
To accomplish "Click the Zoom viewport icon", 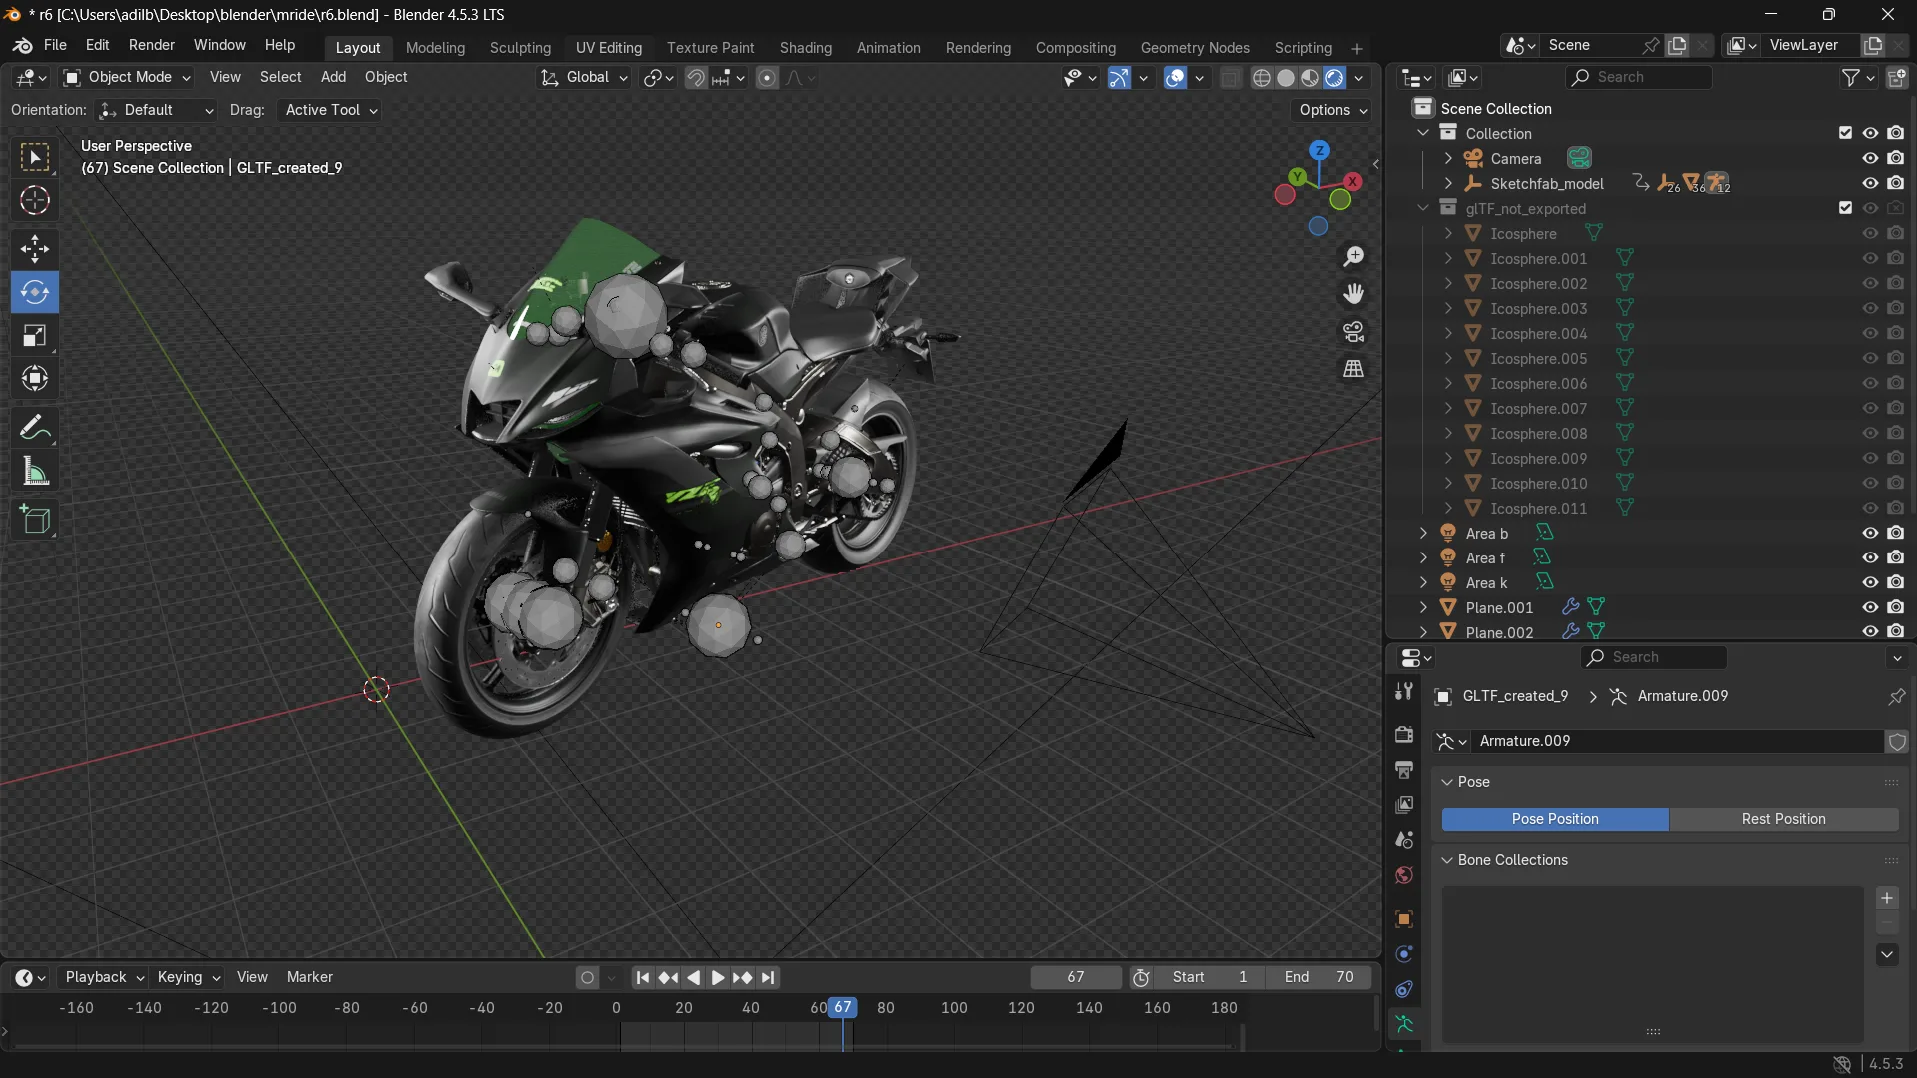I will point(1353,257).
